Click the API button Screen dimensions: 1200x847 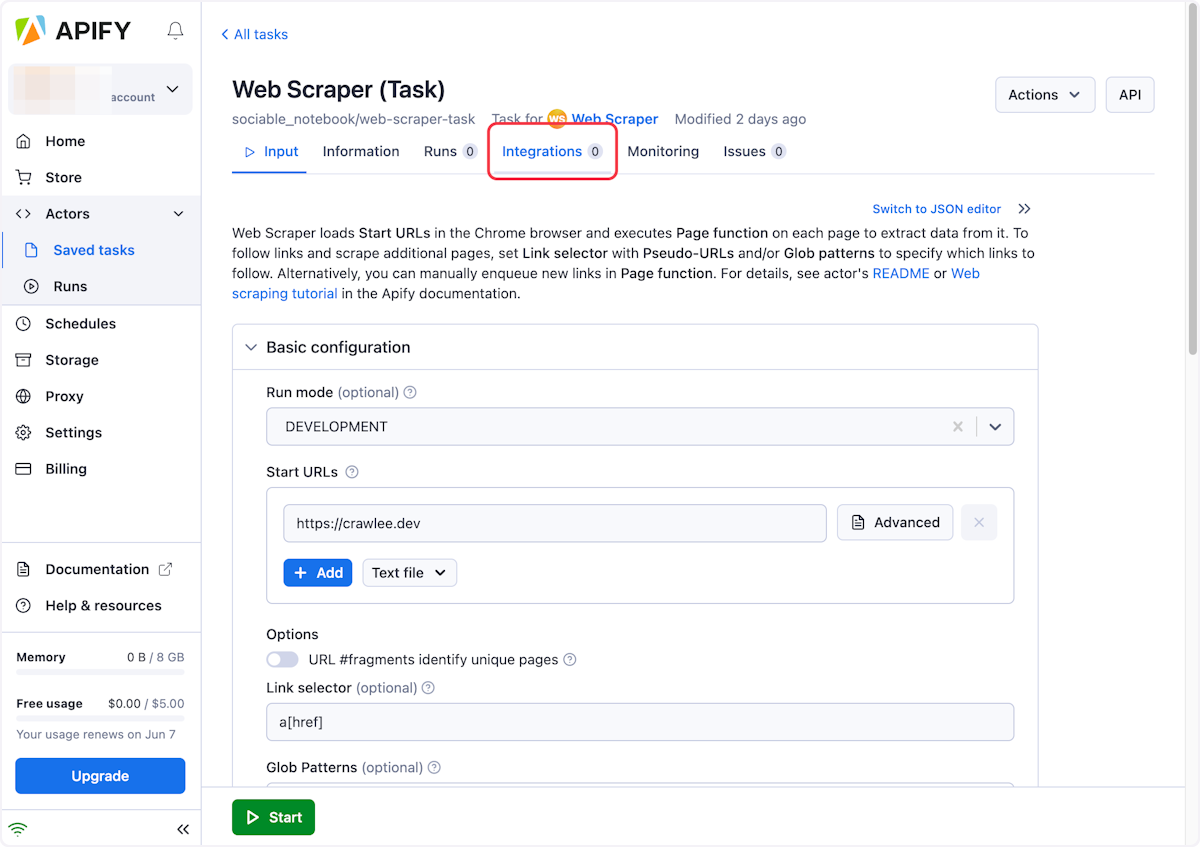pos(1130,95)
